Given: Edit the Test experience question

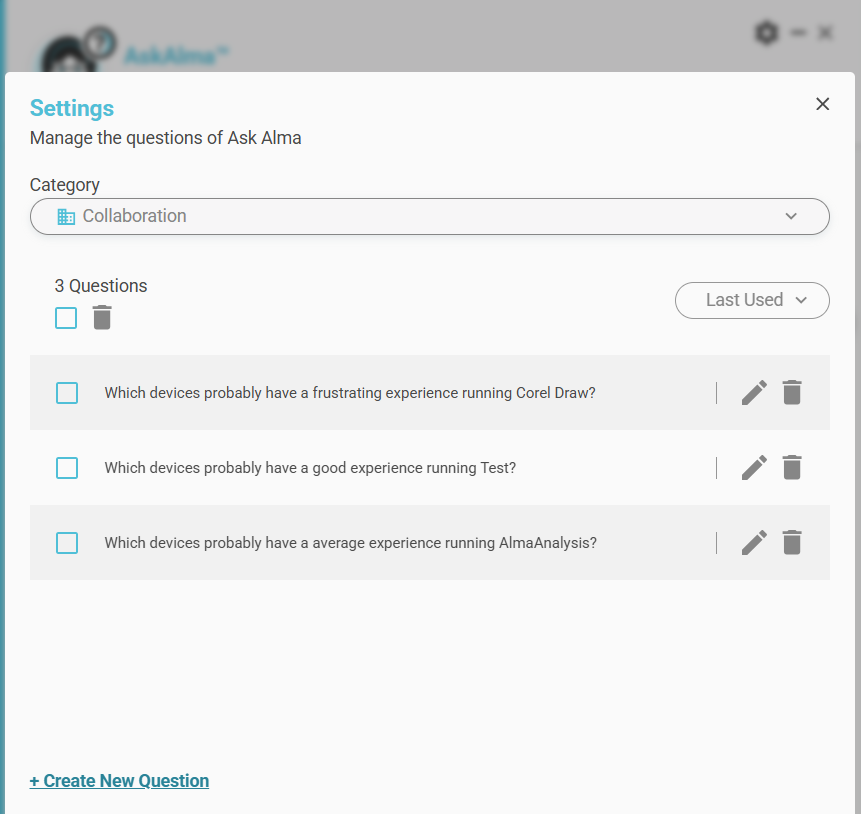Looking at the screenshot, I should 754,468.
